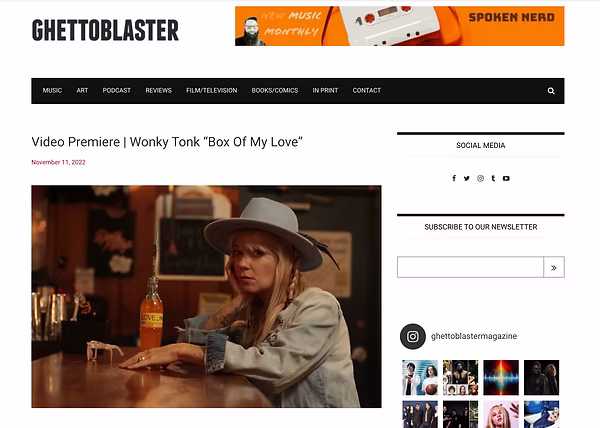Viewport: 600px width, 428px height.
Task: Open the search icon in navigation bar
Action: (x=551, y=91)
